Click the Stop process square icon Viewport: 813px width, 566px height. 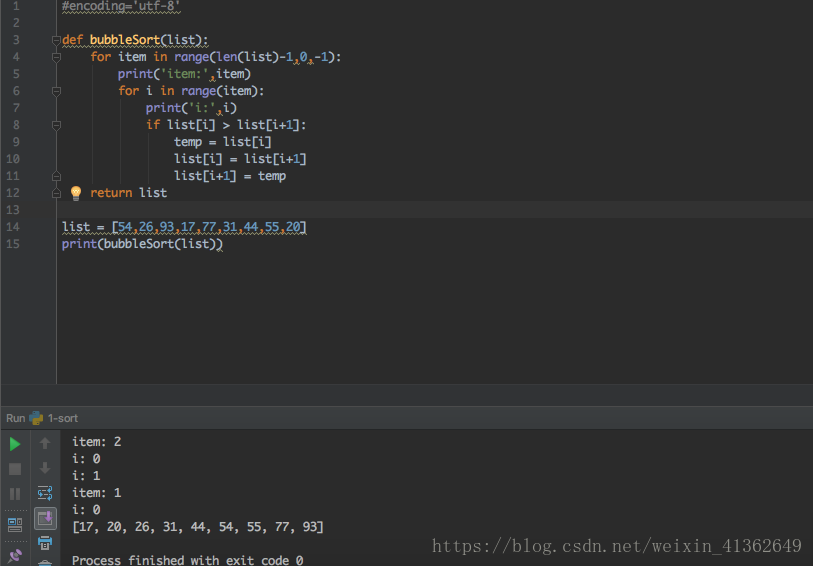point(15,469)
